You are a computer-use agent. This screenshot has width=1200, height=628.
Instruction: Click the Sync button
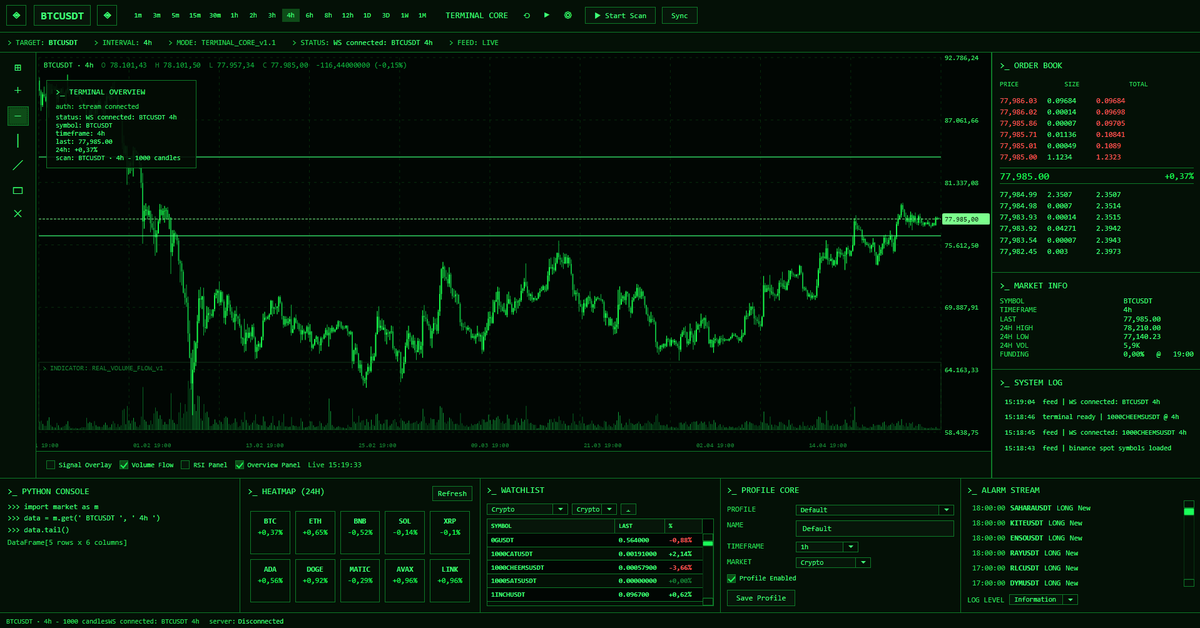tap(680, 16)
